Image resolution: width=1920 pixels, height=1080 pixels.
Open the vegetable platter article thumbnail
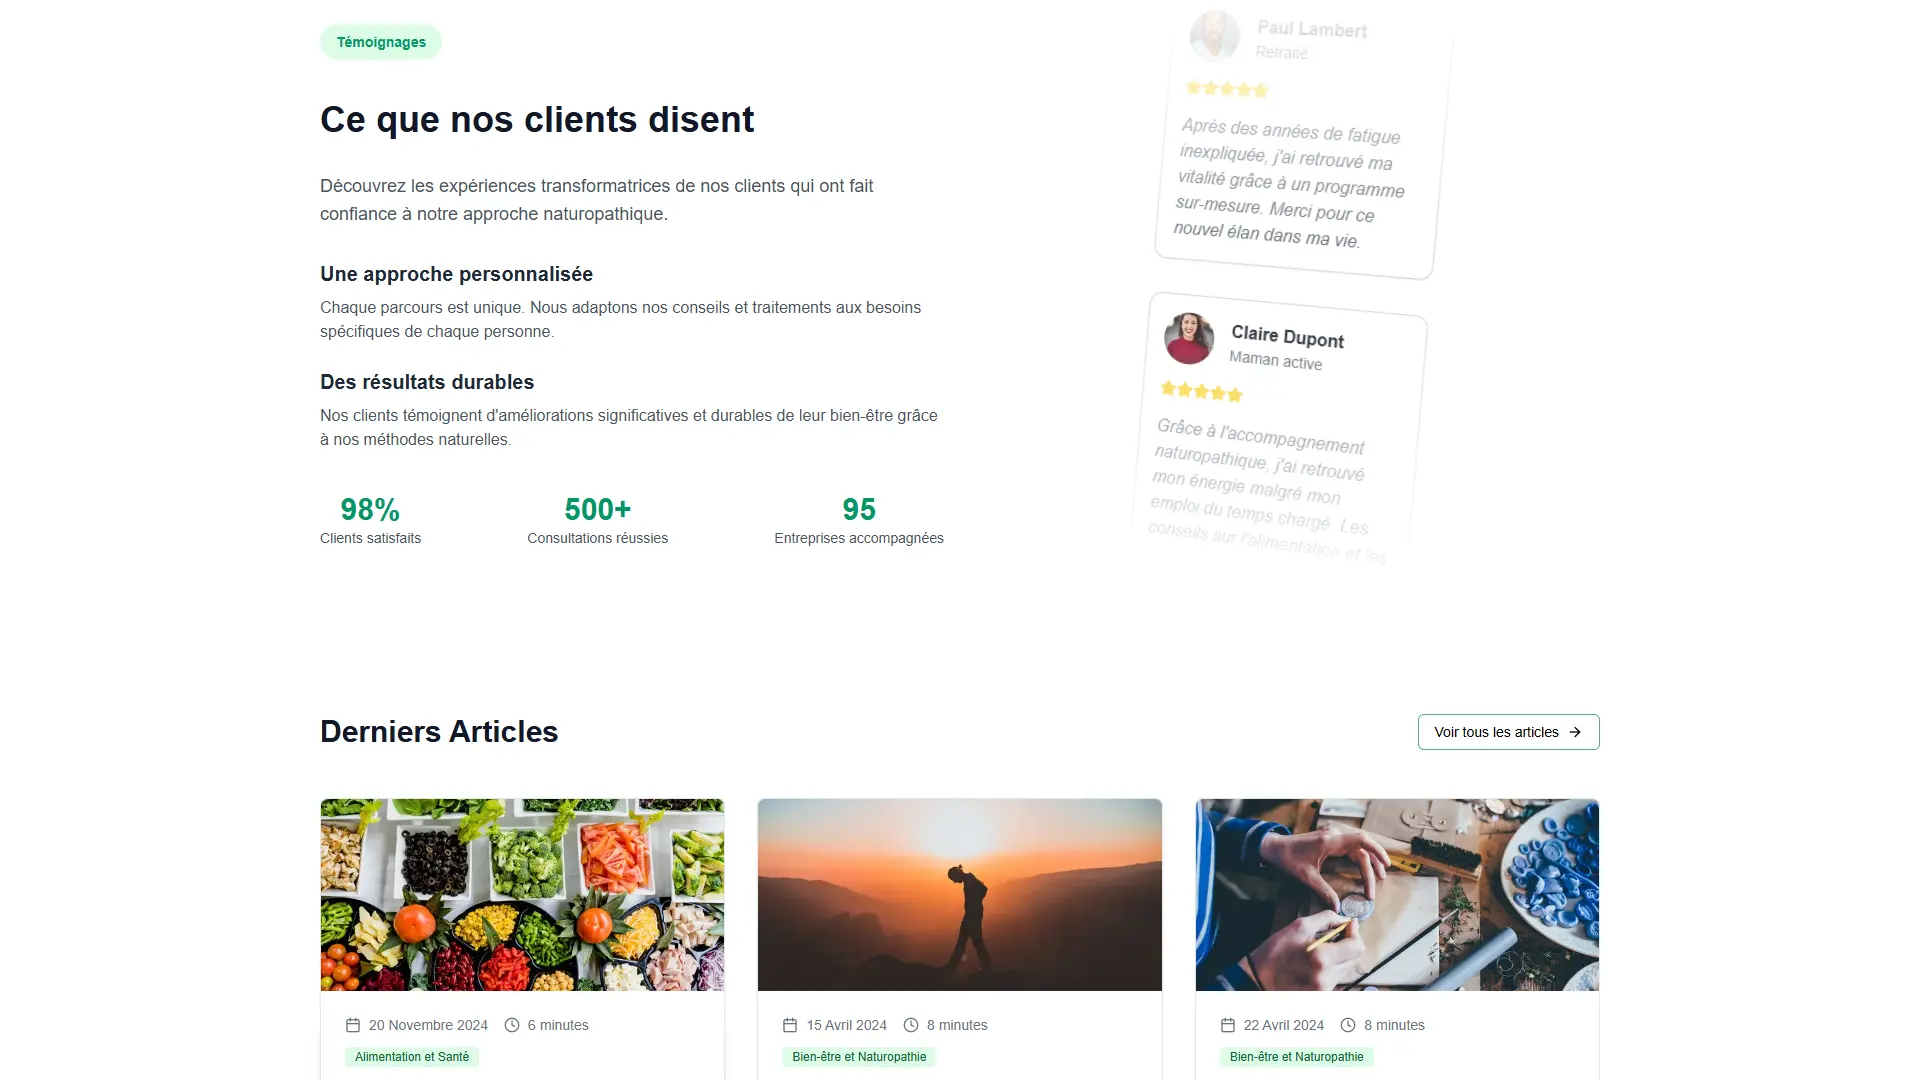click(522, 895)
